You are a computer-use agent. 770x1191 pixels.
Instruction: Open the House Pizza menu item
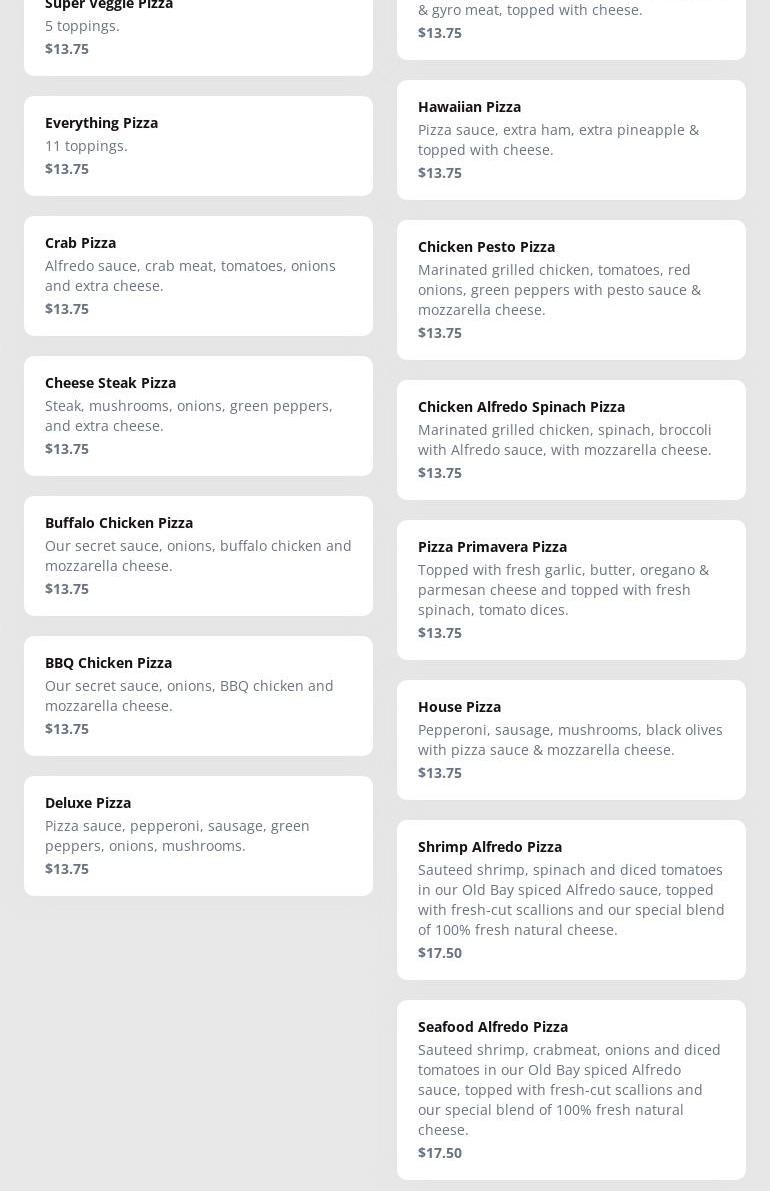[571, 740]
